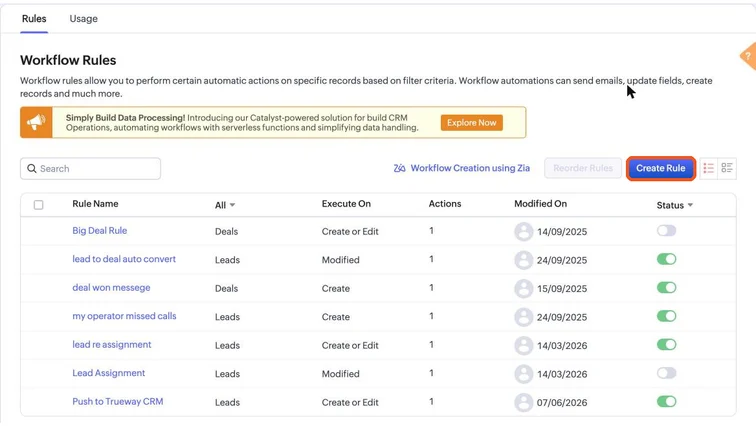Switch to list view icon
The image size is (756, 426).
click(708, 168)
